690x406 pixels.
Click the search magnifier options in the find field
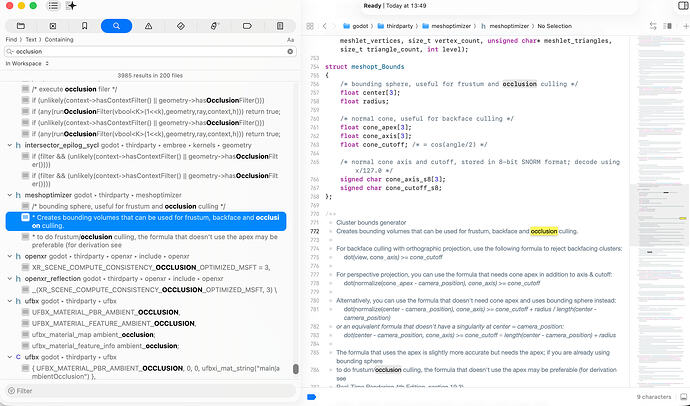(x=10, y=51)
